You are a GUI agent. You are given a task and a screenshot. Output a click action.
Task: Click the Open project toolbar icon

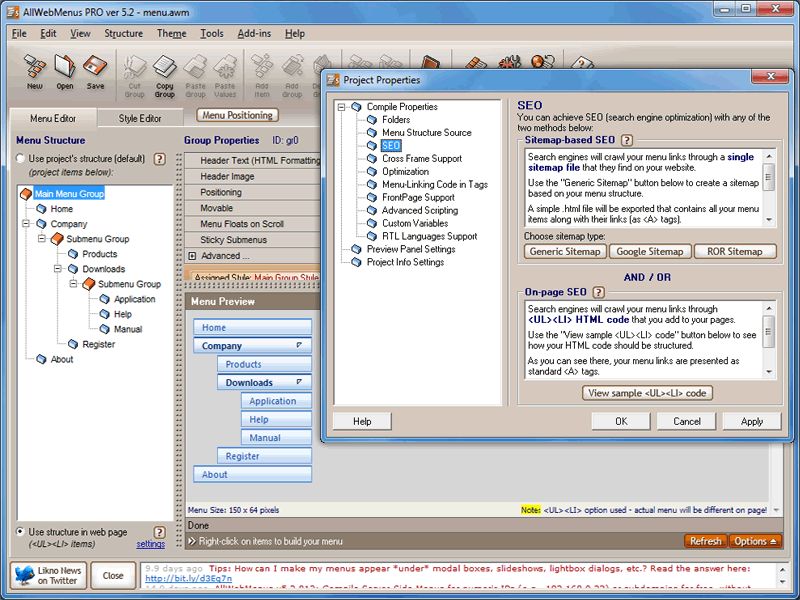pyautogui.click(x=65, y=66)
